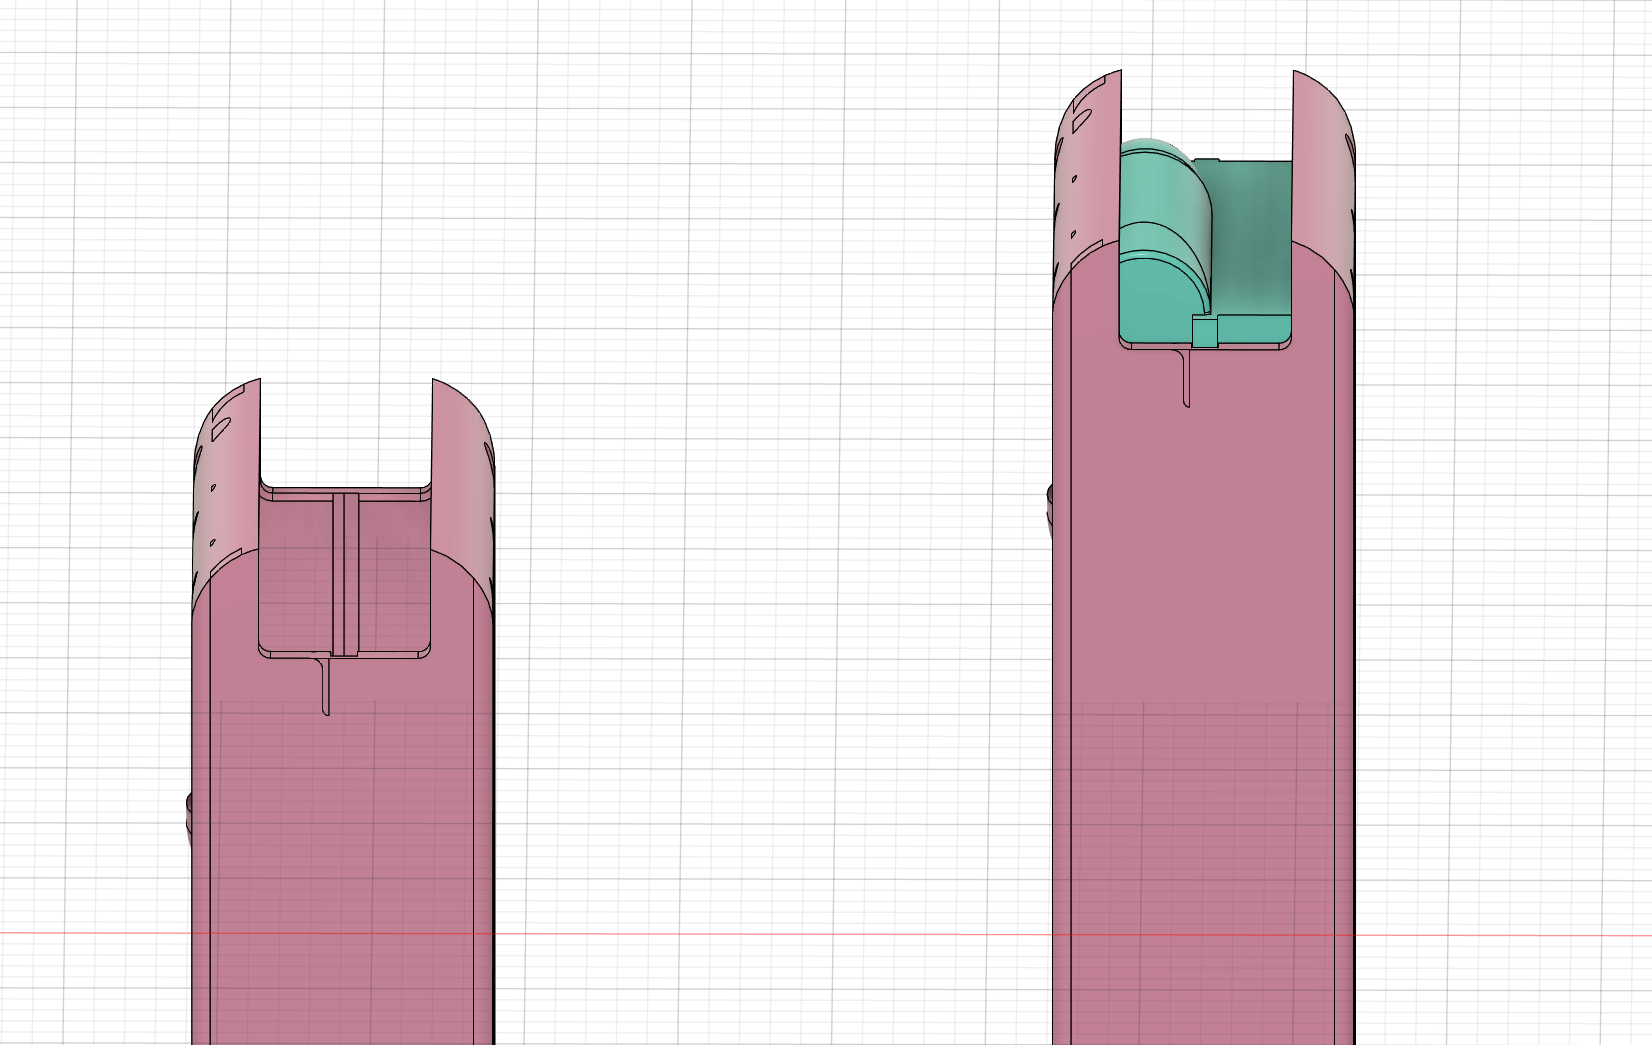
Task: Select the narrow slit below right model's notch
Action: pyautogui.click(x=1185, y=378)
